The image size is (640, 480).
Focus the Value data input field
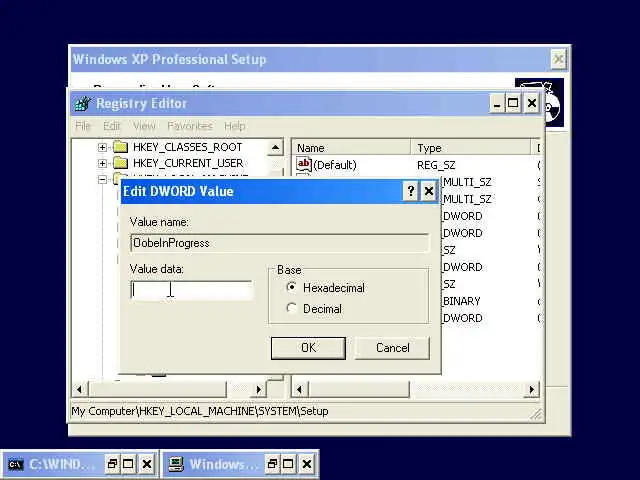191,290
